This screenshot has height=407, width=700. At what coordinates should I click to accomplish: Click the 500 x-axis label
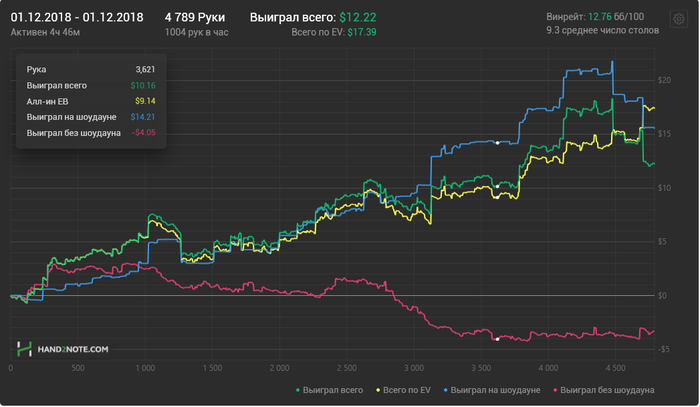tap(78, 368)
